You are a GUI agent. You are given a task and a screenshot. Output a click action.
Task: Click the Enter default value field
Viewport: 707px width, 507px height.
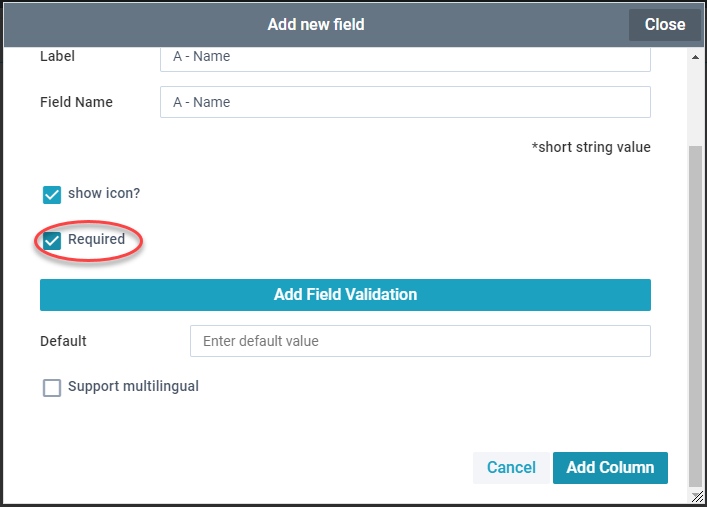[x=420, y=341]
